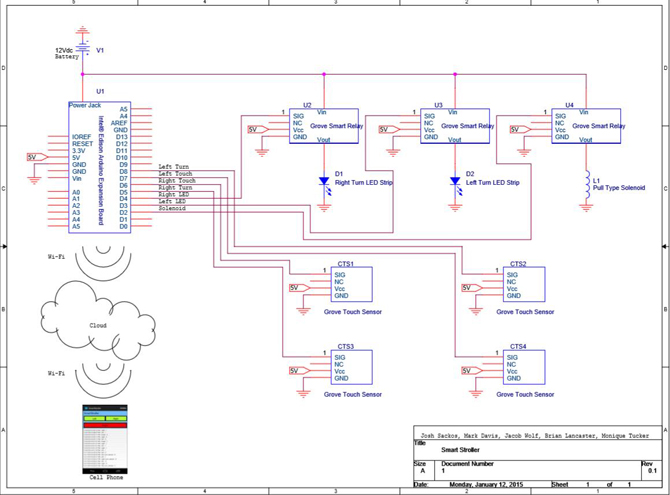Click the CTS1 Grove Touch Sensor block
Viewport: 670px width, 495px height.
[351, 284]
